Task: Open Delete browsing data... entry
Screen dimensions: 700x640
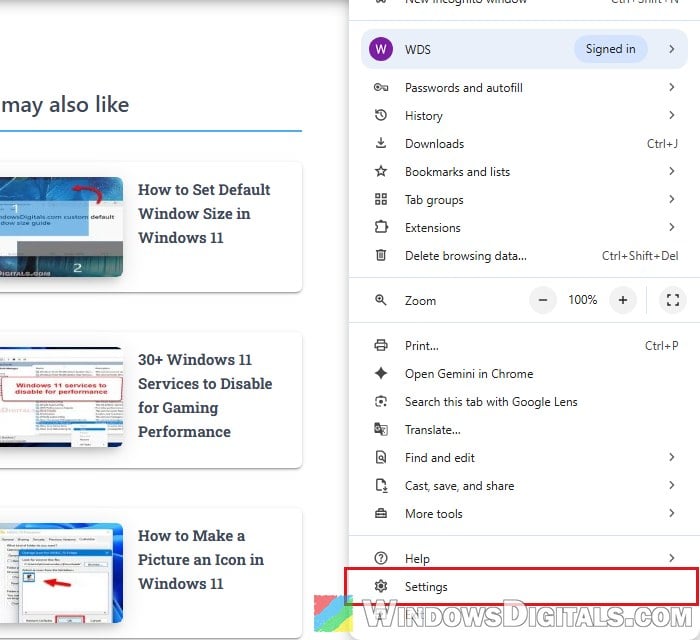Action: click(524, 256)
